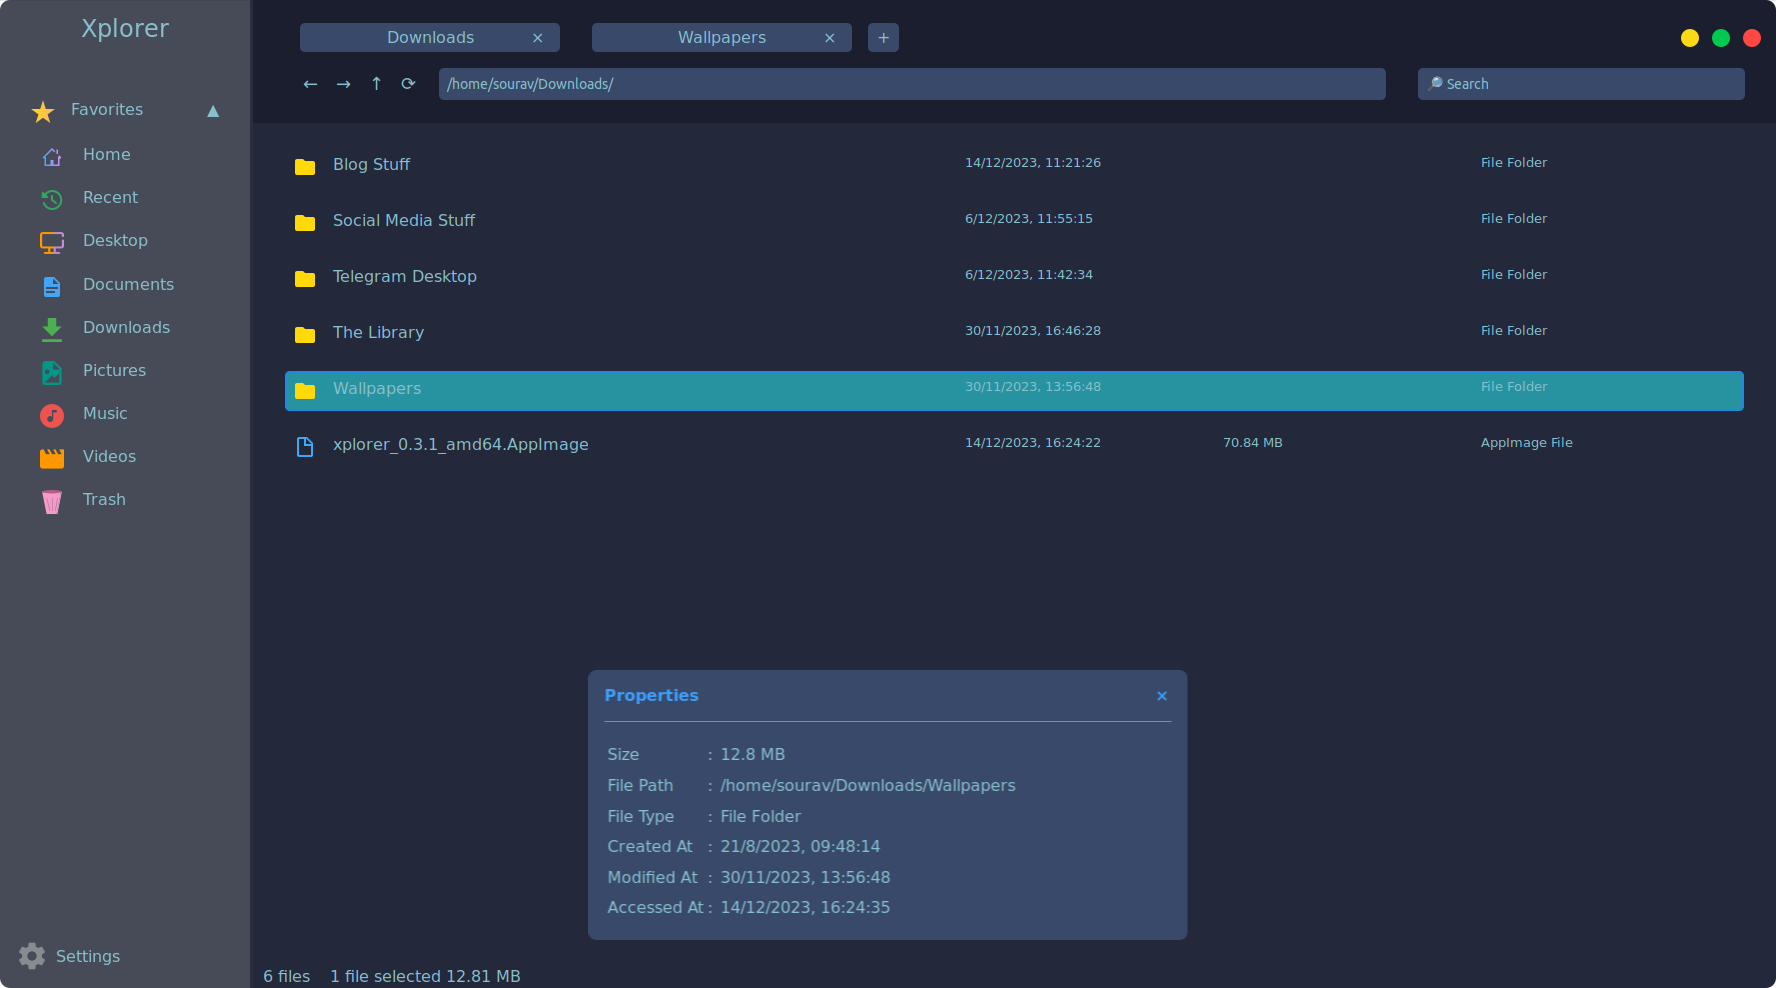Select the Home favorite
Image resolution: width=1776 pixels, height=988 pixels.
pyautogui.click(x=106, y=154)
